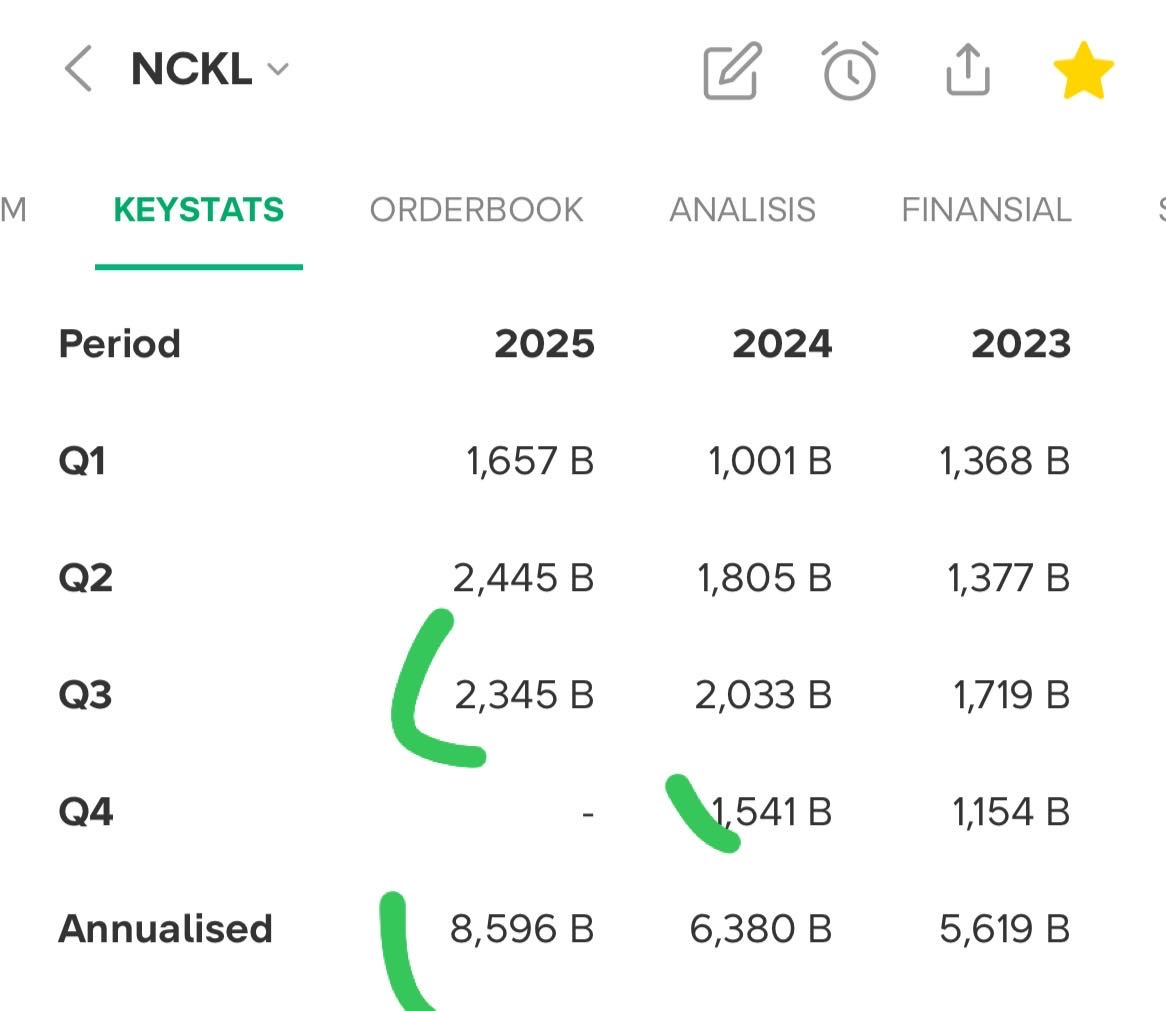Image resolution: width=1166 pixels, height=1011 pixels.
Task: Open the edit note pencil icon
Action: tap(732, 72)
